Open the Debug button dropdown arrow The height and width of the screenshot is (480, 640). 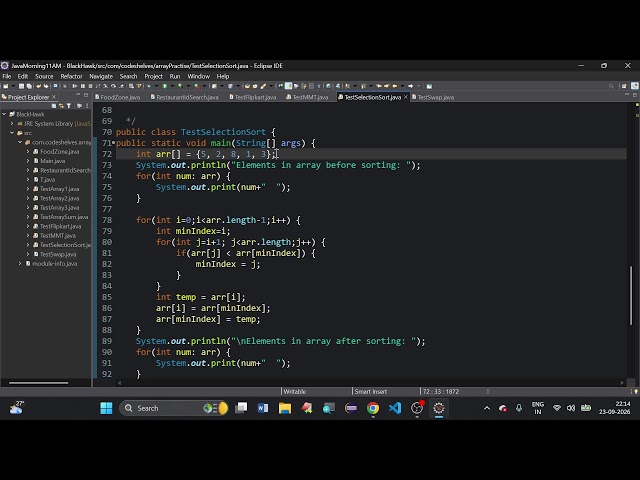click(x=156, y=86)
